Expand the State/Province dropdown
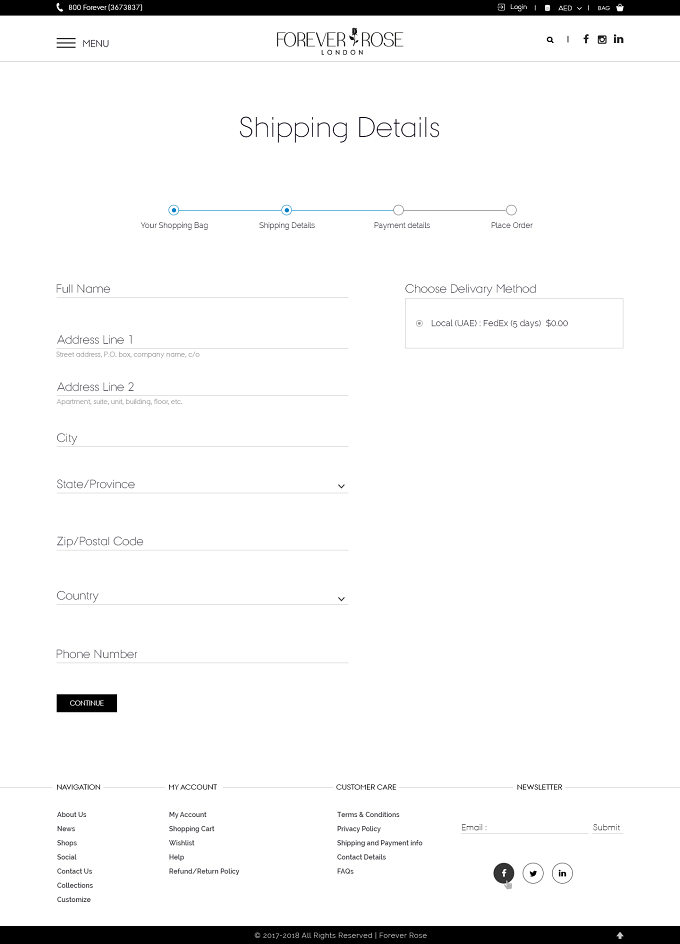 (202, 485)
